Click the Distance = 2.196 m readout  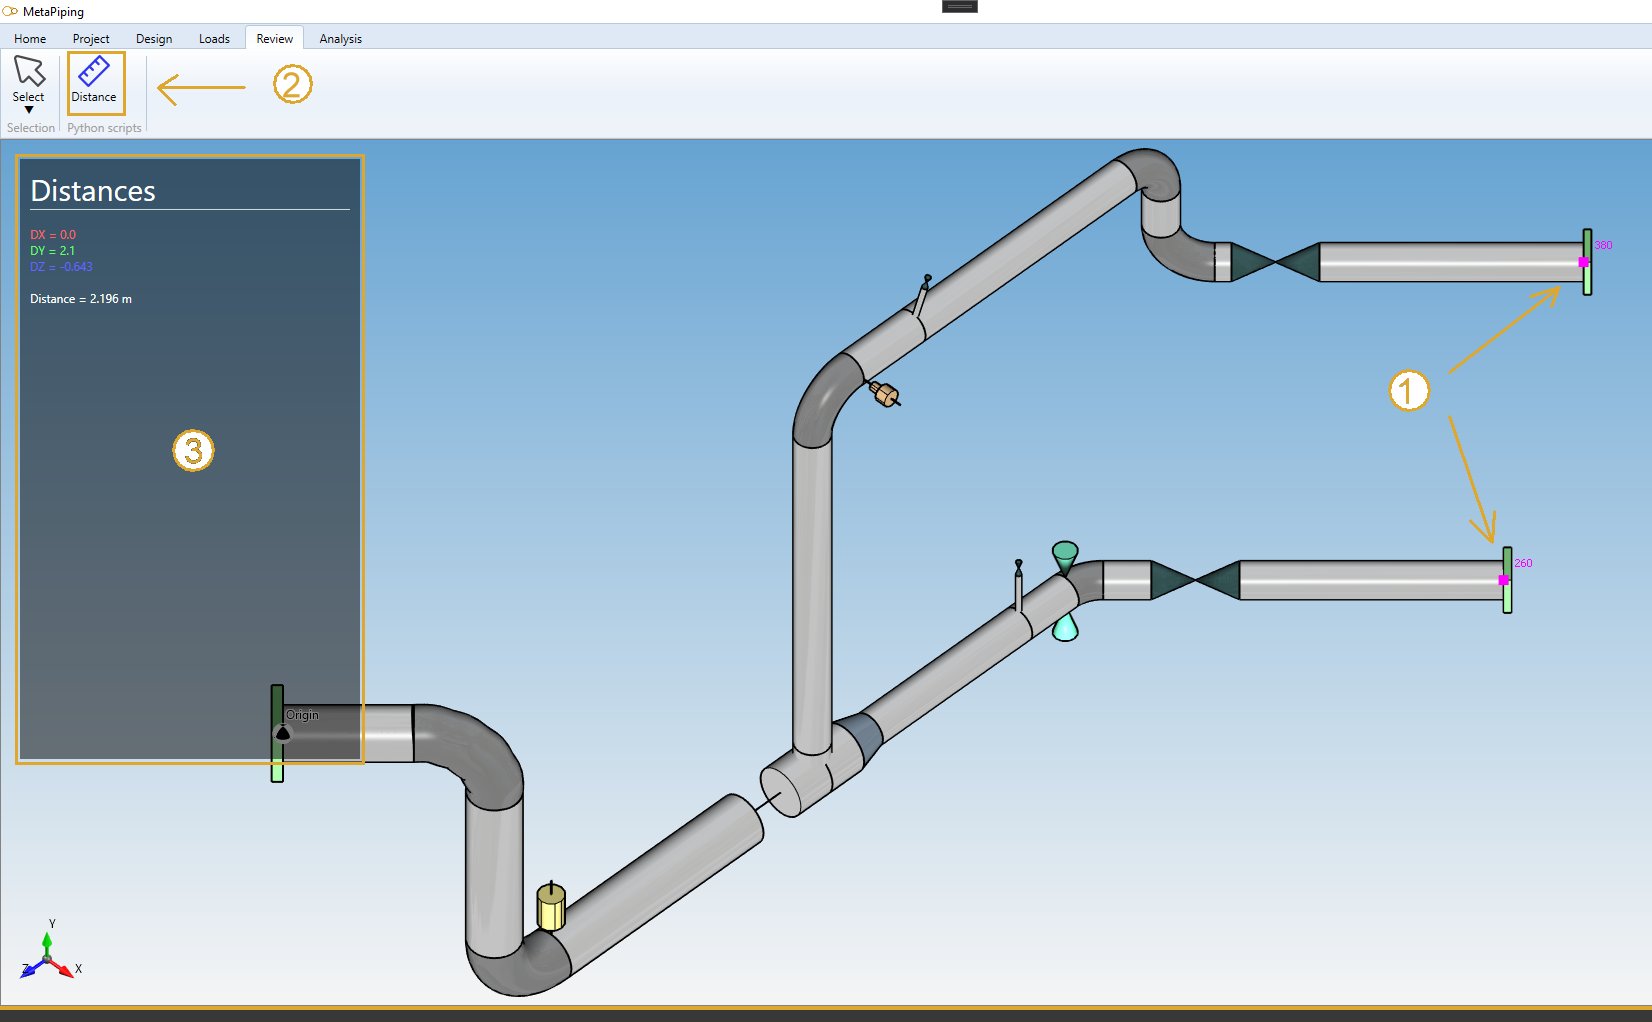(x=81, y=299)
